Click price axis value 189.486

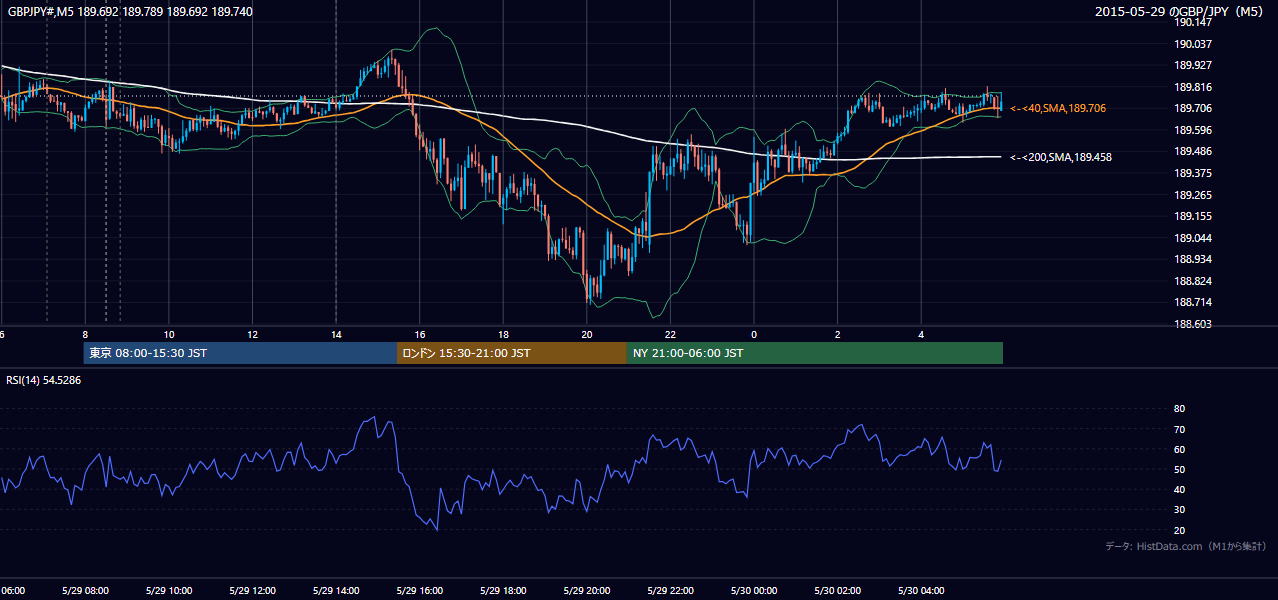[x=1193, y=151]
